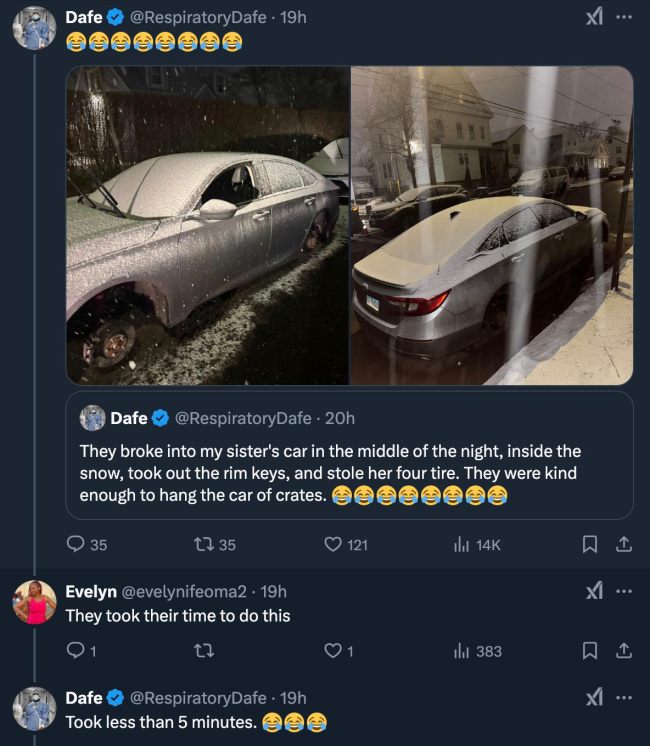Open right photo of car rear
Image resolution: width=650 pixels, height=746 pixels.
491,226
